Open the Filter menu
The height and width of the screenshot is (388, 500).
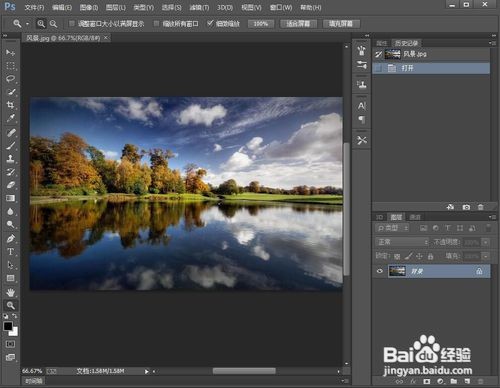pos(199,7)
